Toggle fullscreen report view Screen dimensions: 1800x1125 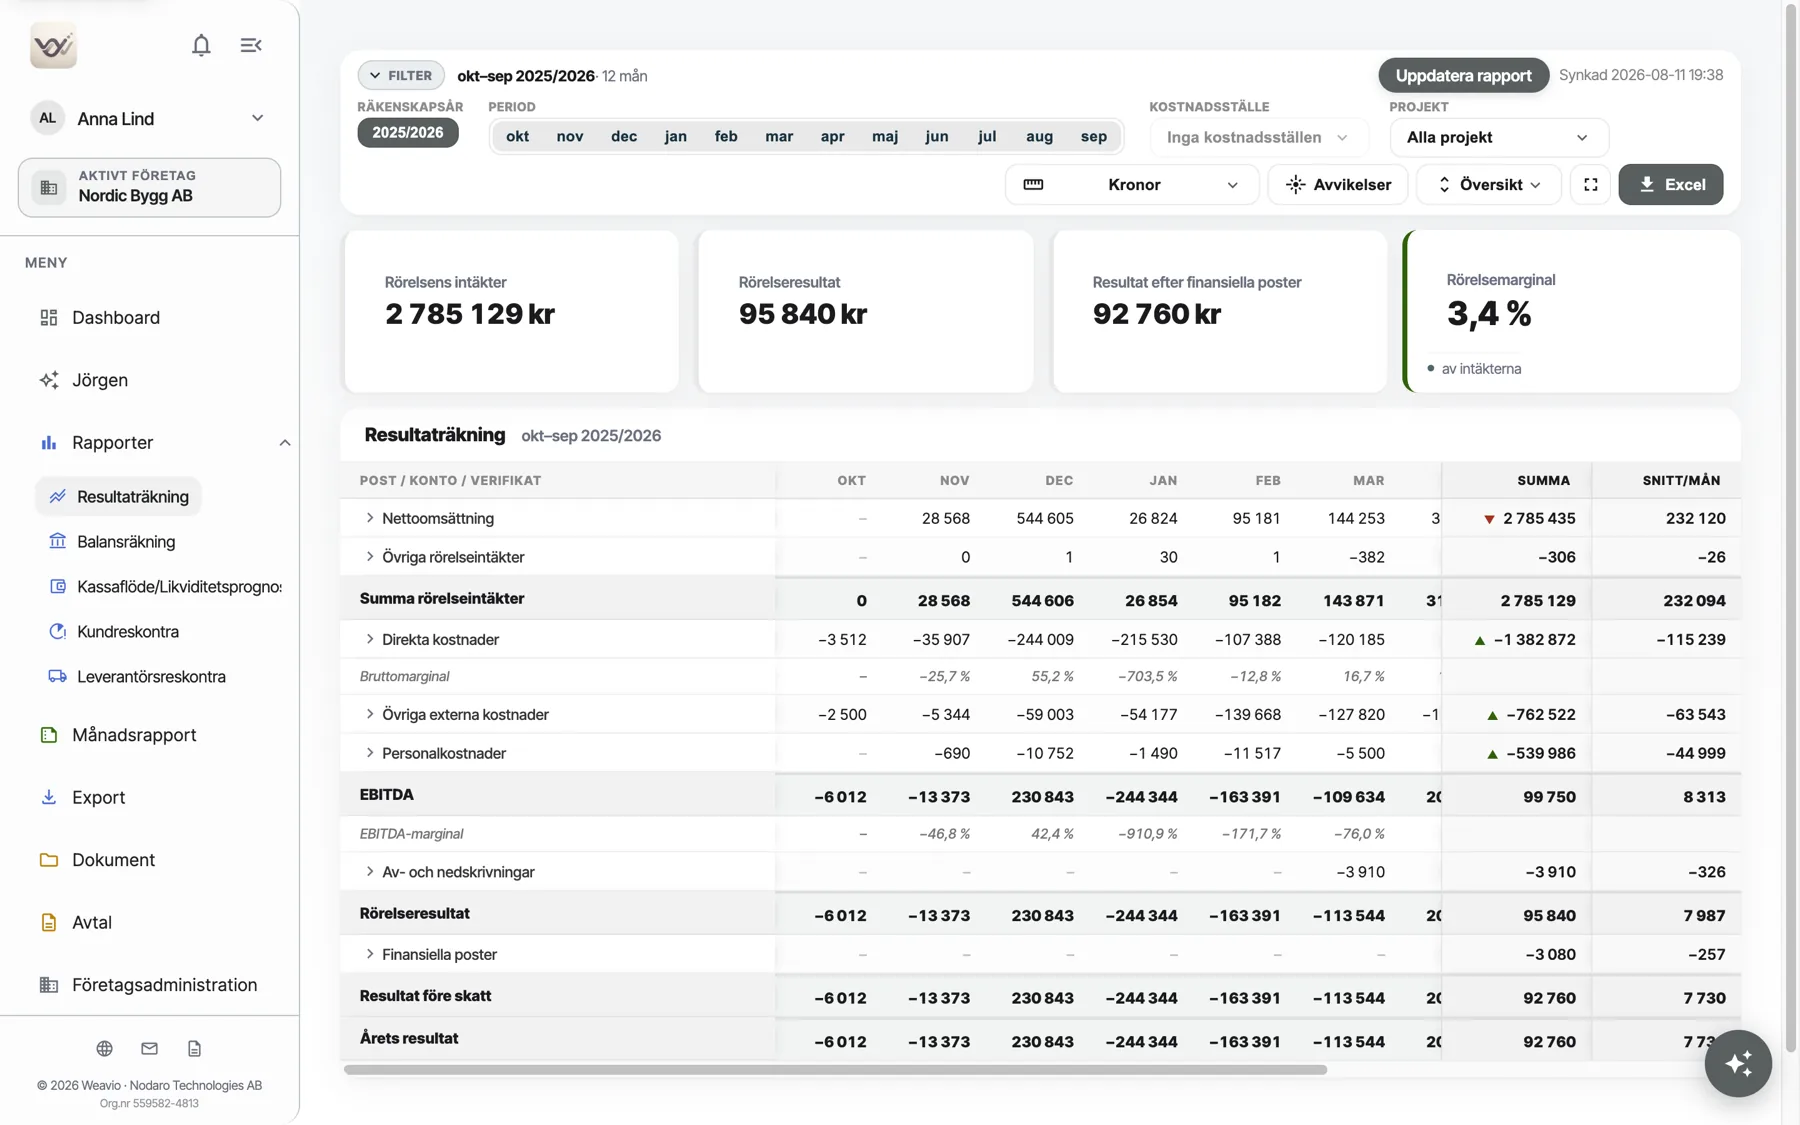(1591, 184)
